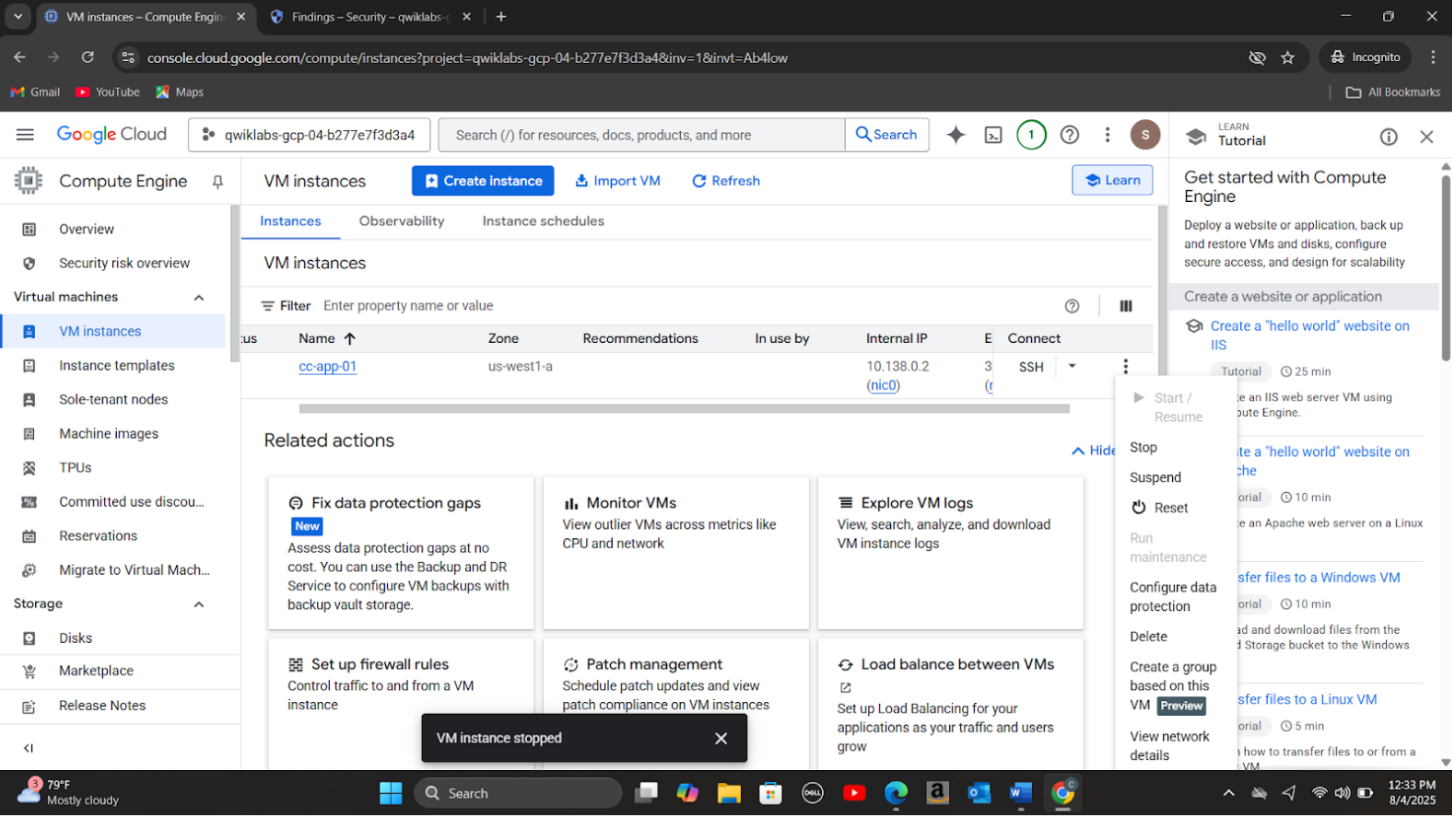Open Gemini AI assistant sparkle icon

[x=956, y=135]
